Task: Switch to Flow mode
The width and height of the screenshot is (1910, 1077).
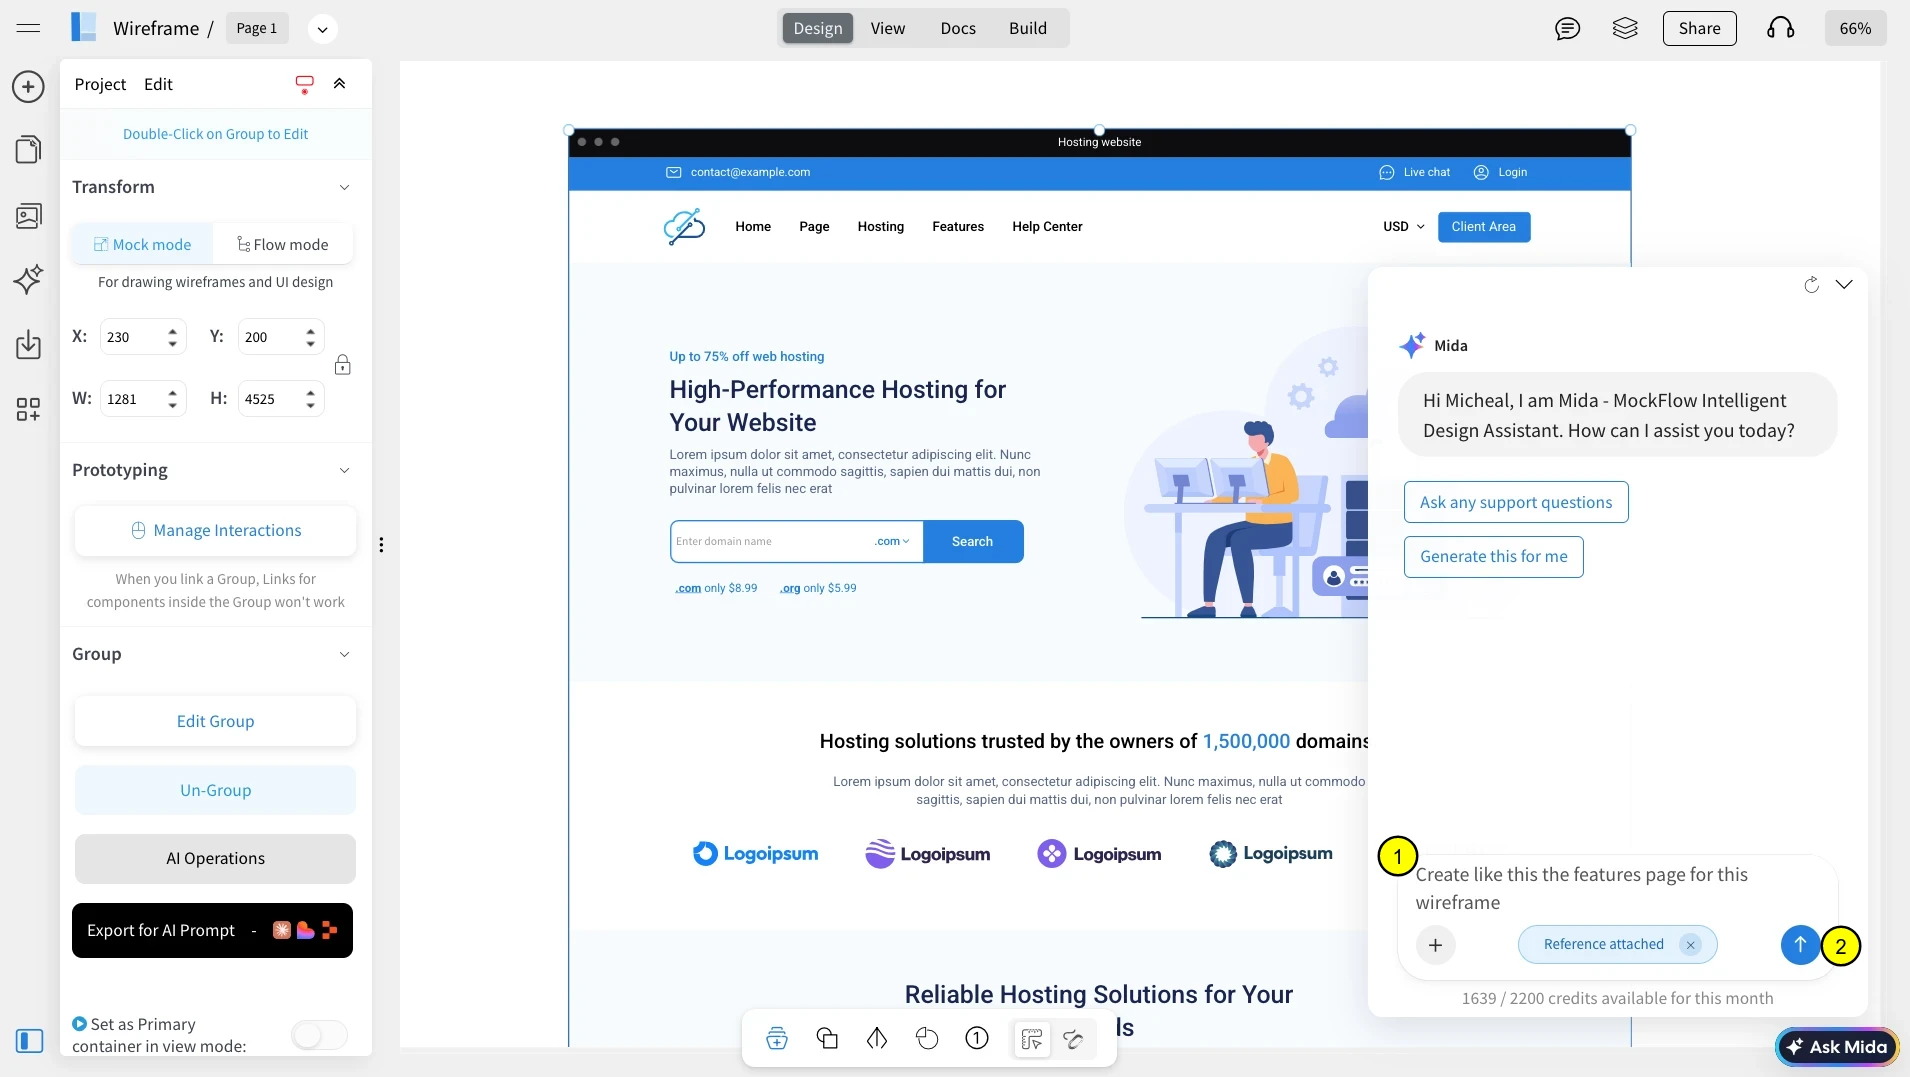Action: [283, 245]
